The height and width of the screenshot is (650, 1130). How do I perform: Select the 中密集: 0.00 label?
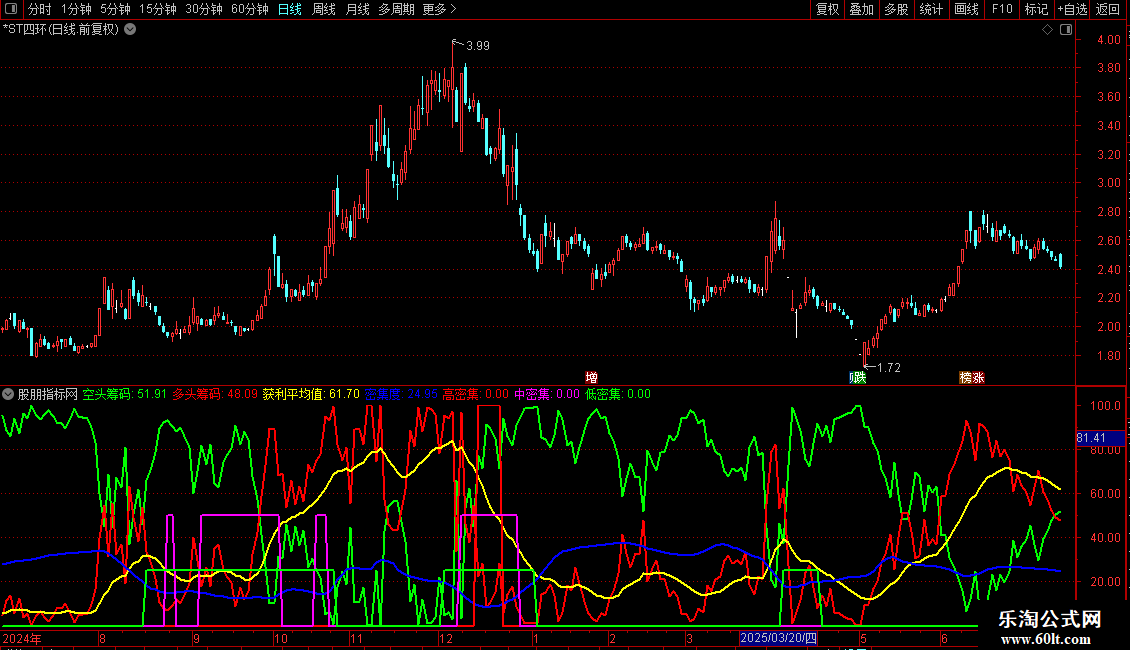[x=546, y=394]
